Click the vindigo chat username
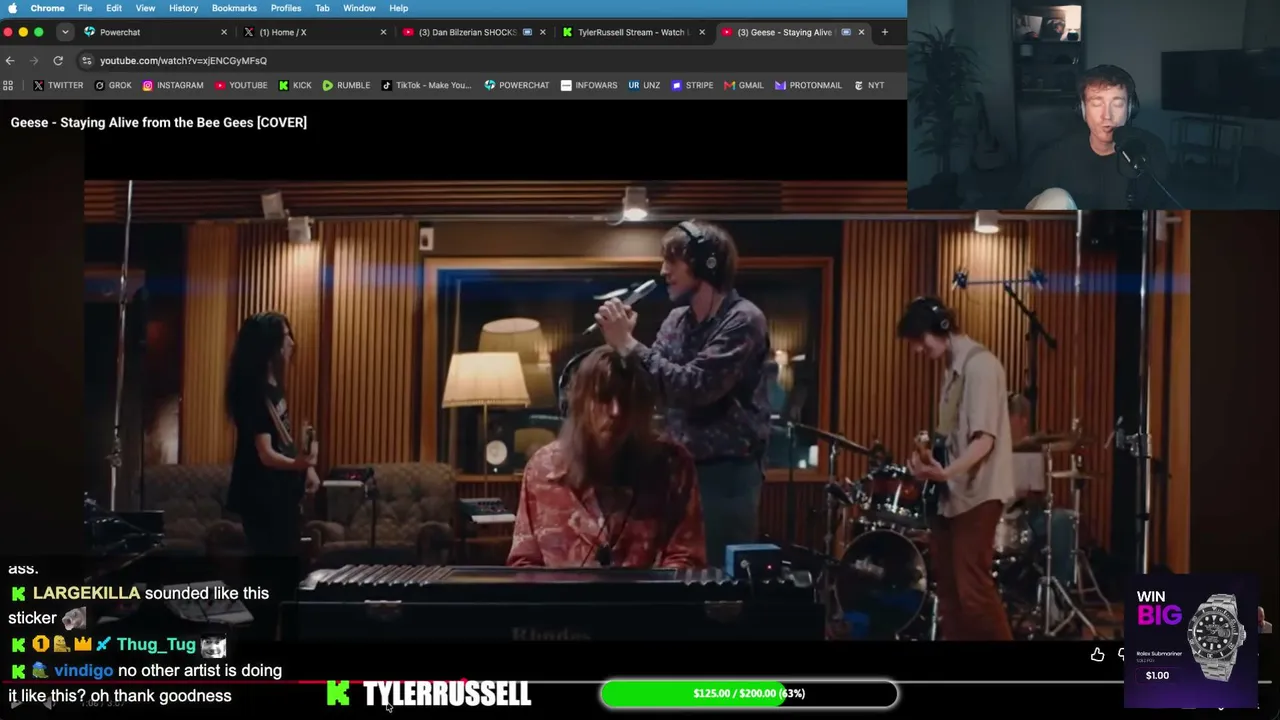The image size is (1280, 720). pyautogui.click(x=83, y=671)
